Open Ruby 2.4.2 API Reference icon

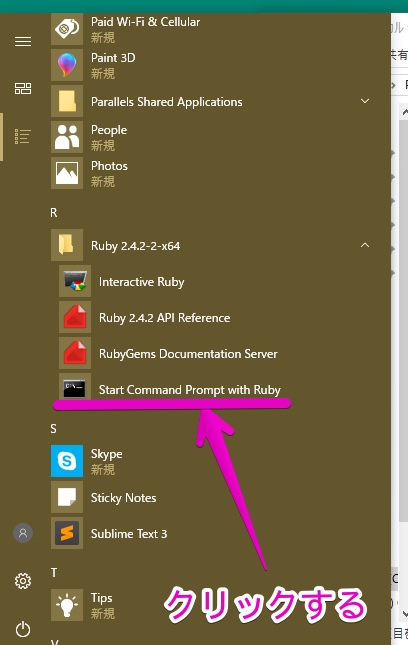pos(75,317)
